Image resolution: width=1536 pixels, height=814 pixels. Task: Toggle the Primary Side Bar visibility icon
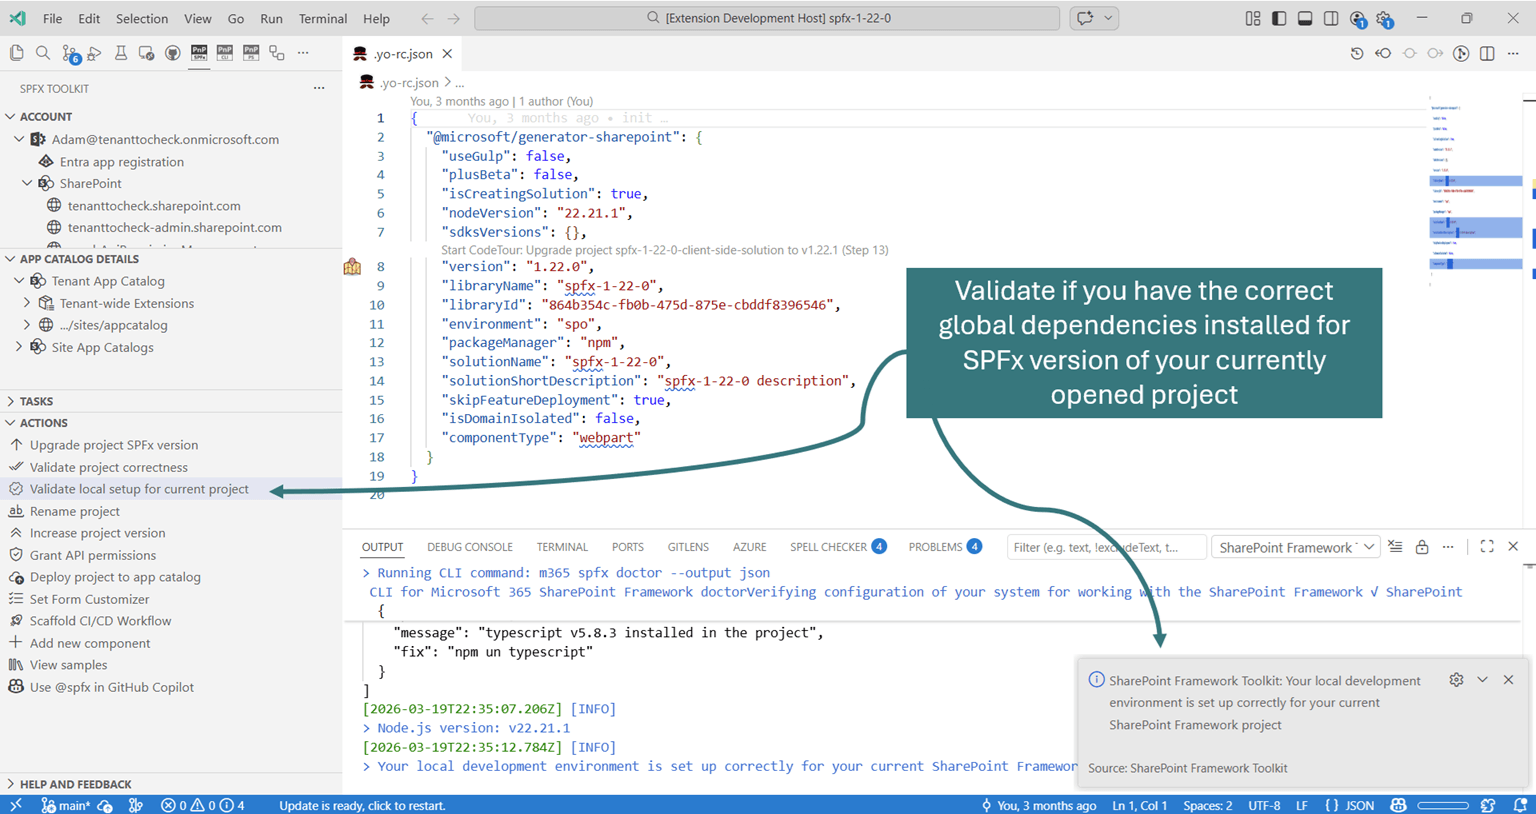(1280, 18)
